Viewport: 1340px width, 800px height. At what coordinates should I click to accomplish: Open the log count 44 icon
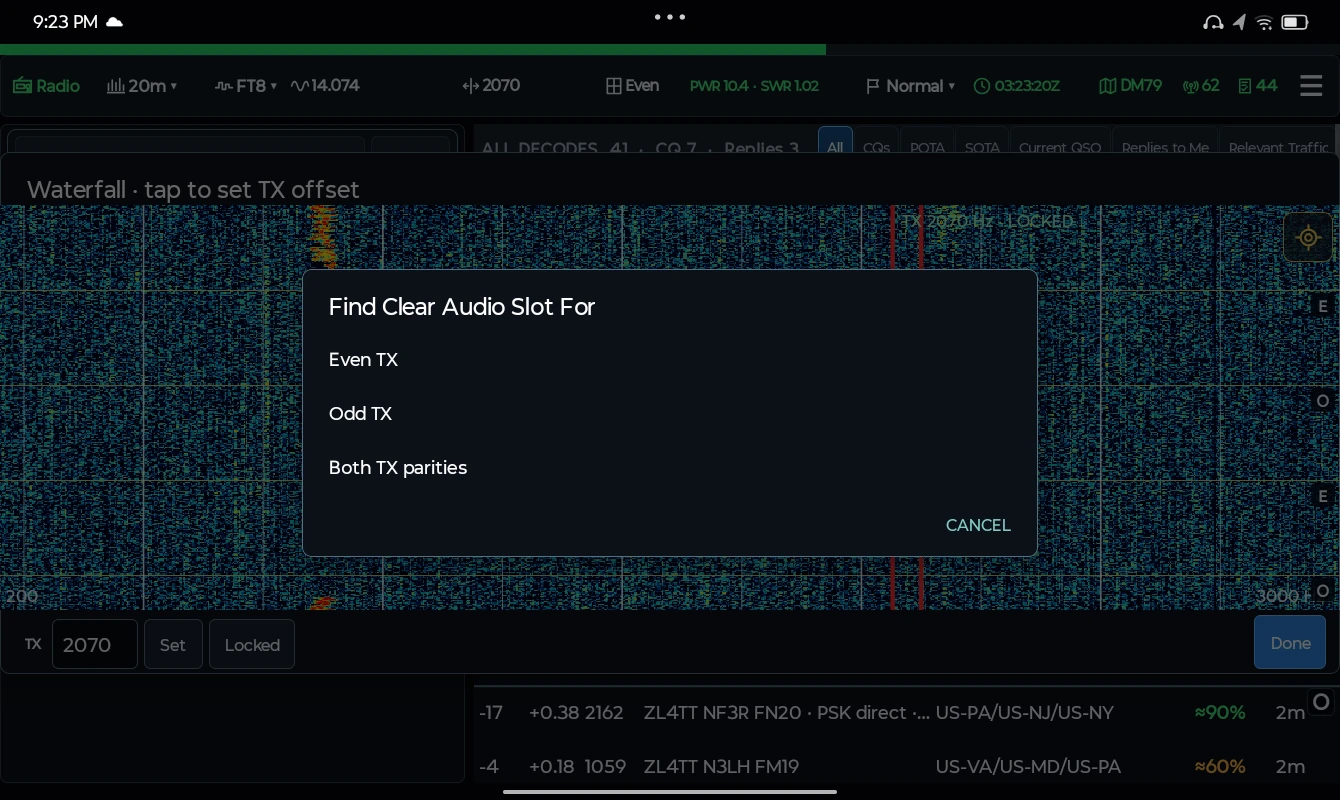tap(1258, 86)
